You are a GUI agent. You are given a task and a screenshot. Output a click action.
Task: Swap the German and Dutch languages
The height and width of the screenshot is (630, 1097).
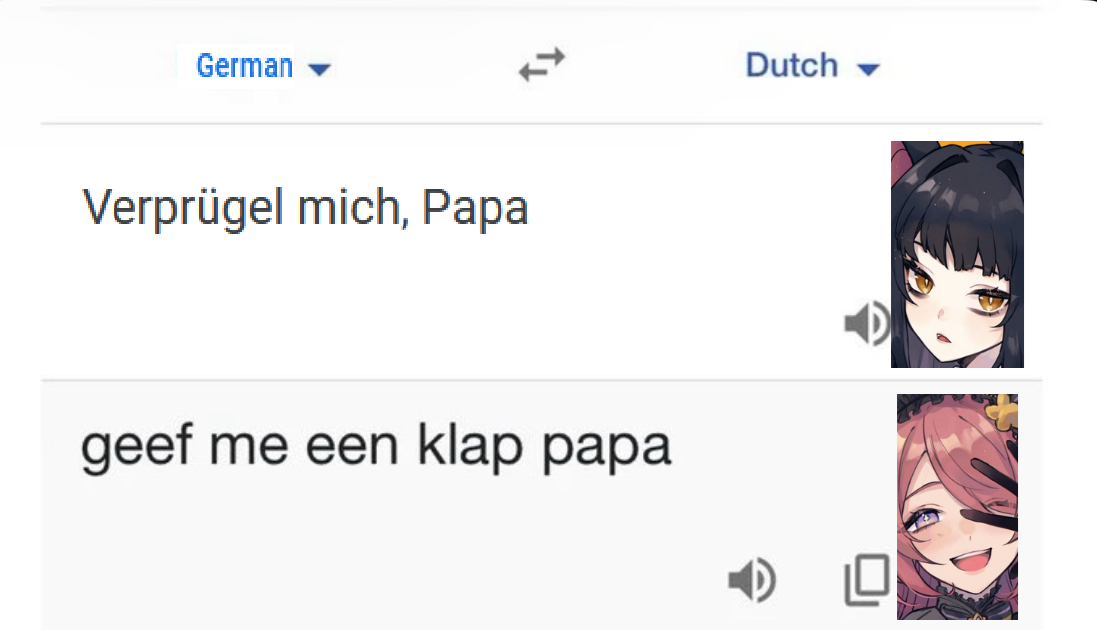(x=542, y=66)
